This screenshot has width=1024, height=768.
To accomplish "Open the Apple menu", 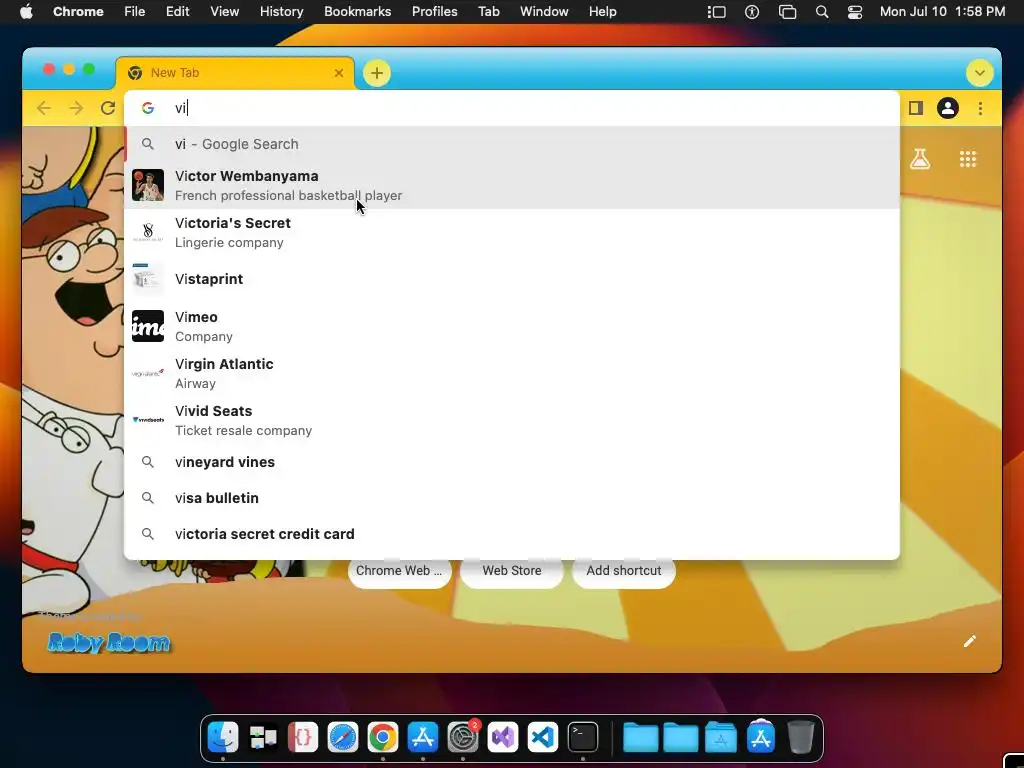I will 26,12.
